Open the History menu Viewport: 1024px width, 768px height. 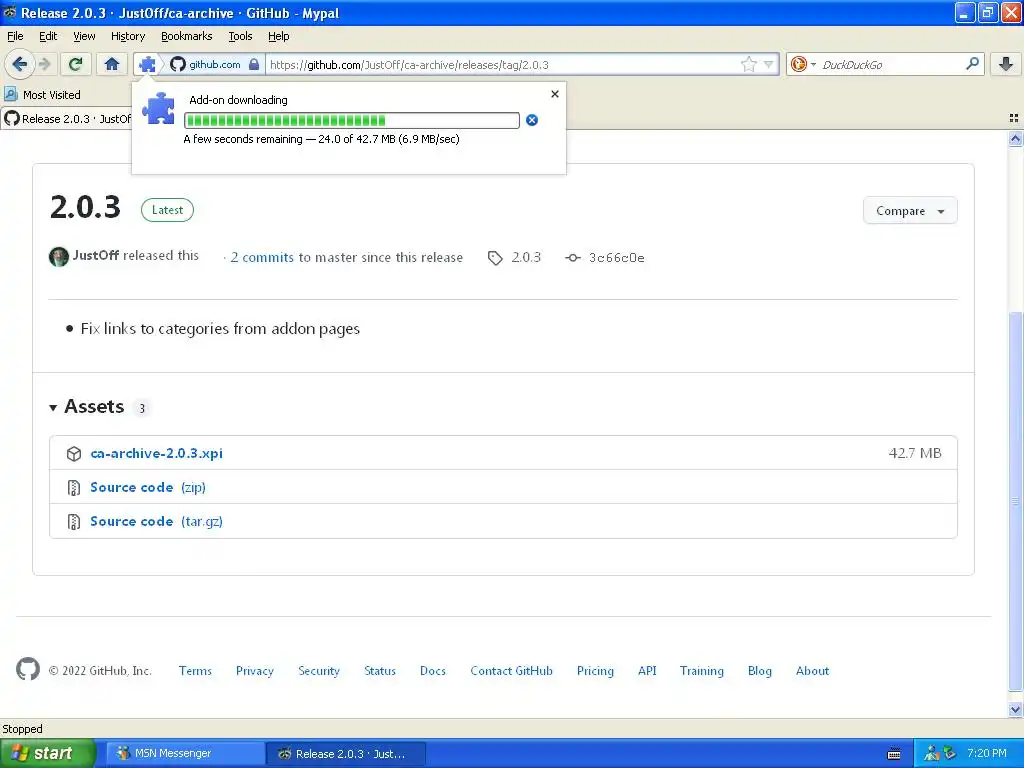pyautogui.click(x=127, y=36)
